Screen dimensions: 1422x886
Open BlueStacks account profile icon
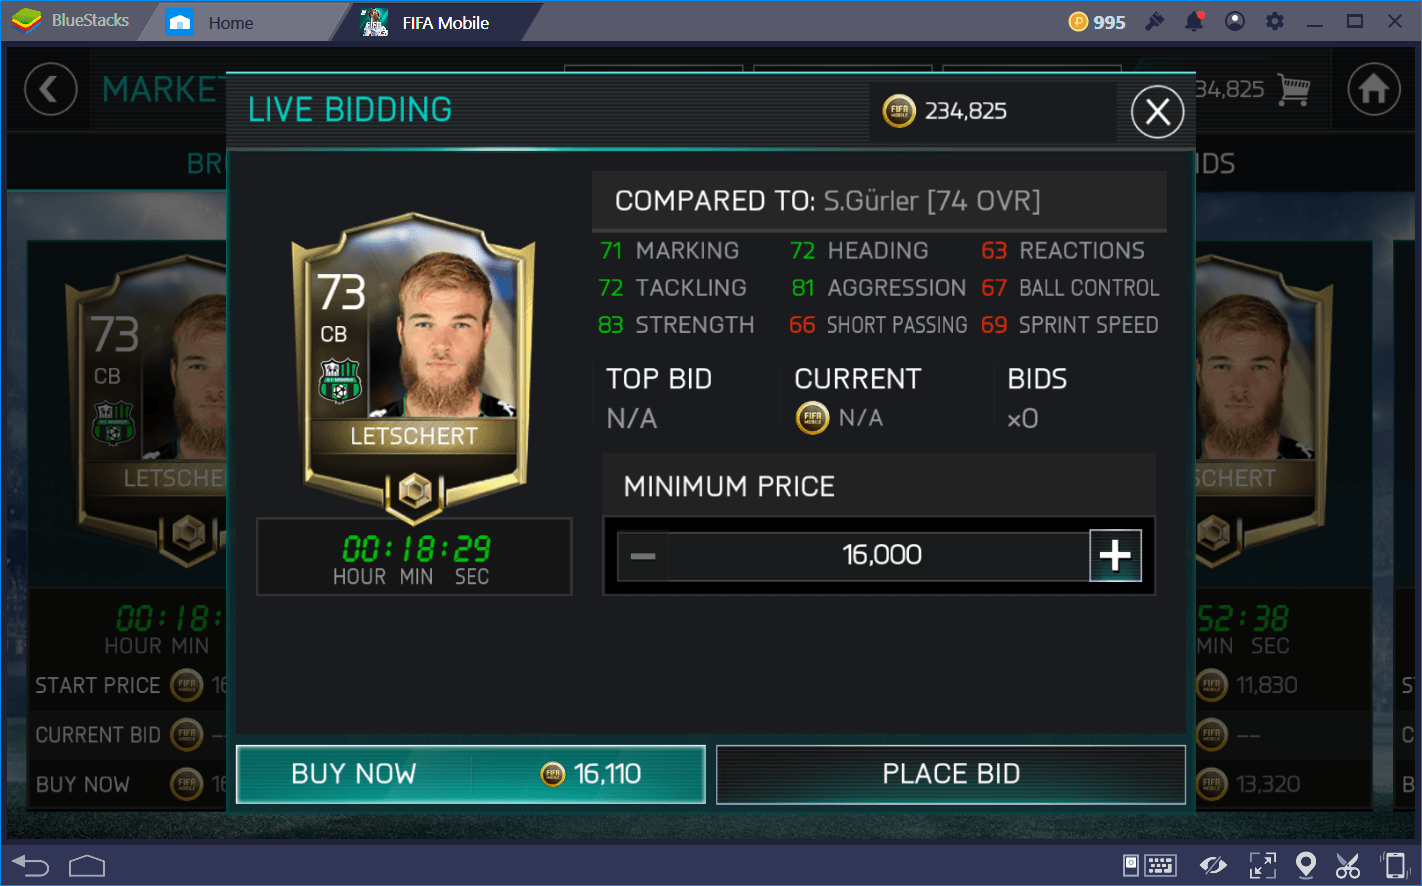[x=1235, y=21]
